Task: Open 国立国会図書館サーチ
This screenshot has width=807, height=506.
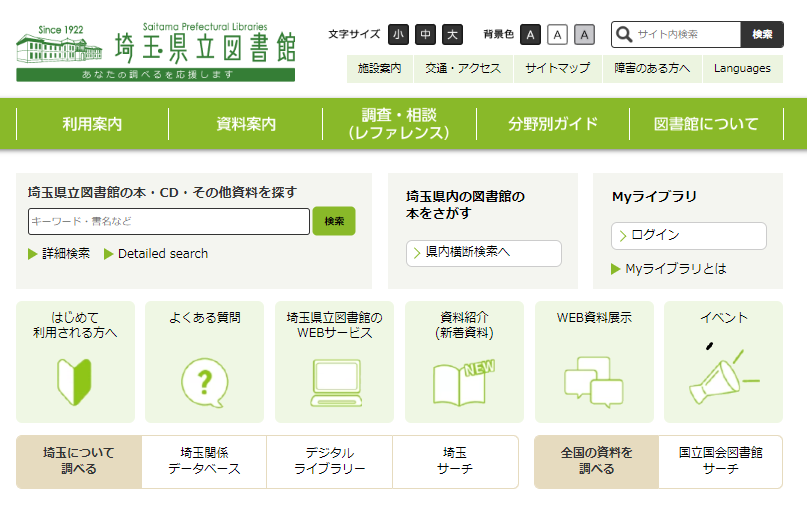Action: tap(721, 461)
